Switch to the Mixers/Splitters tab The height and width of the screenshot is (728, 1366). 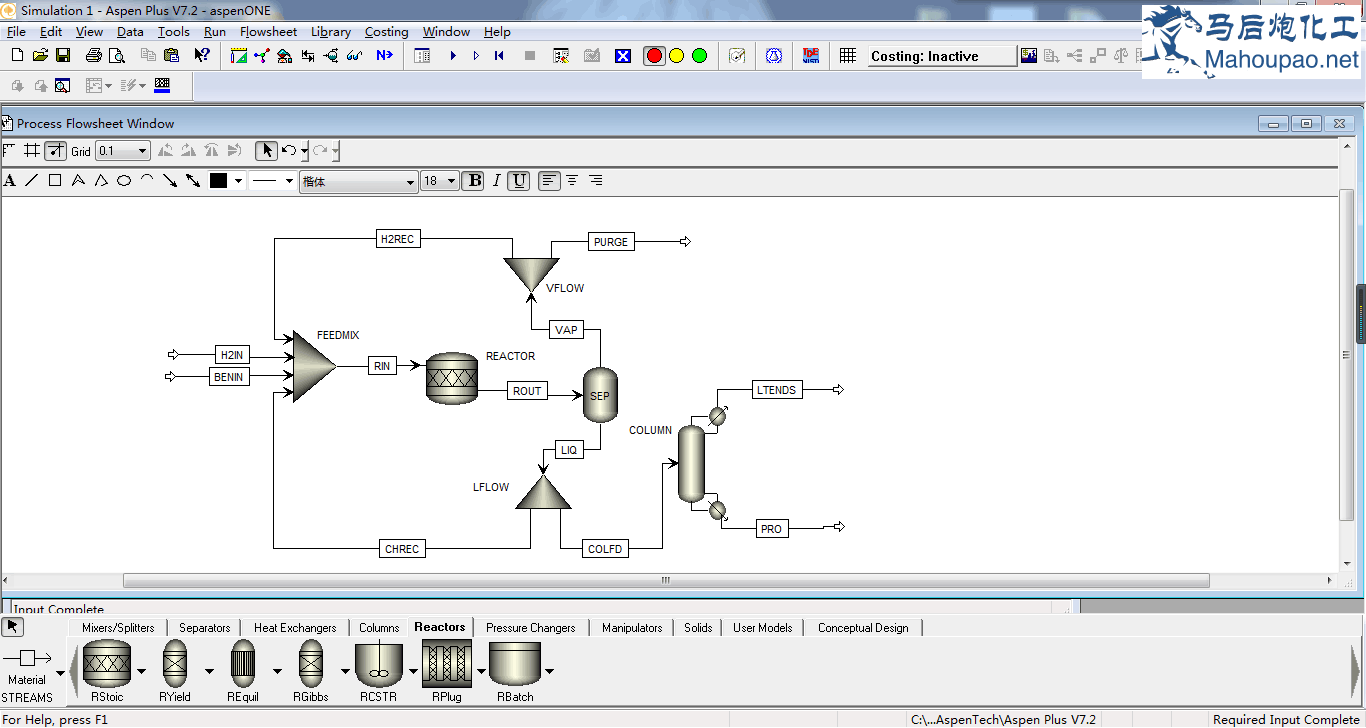click(x=118, y=628)
